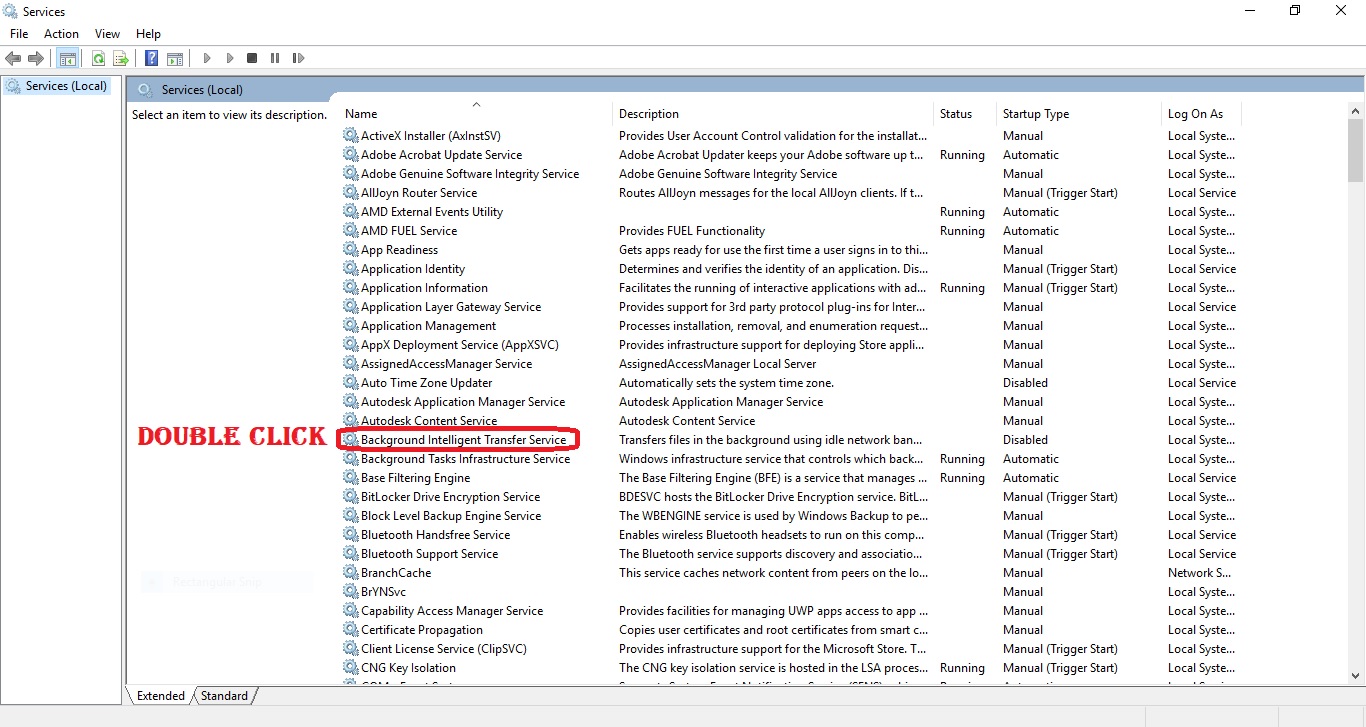Select the AMD External Events Utility service
This screenshot has height=727, width=1366.
click(x=432, y=211)
